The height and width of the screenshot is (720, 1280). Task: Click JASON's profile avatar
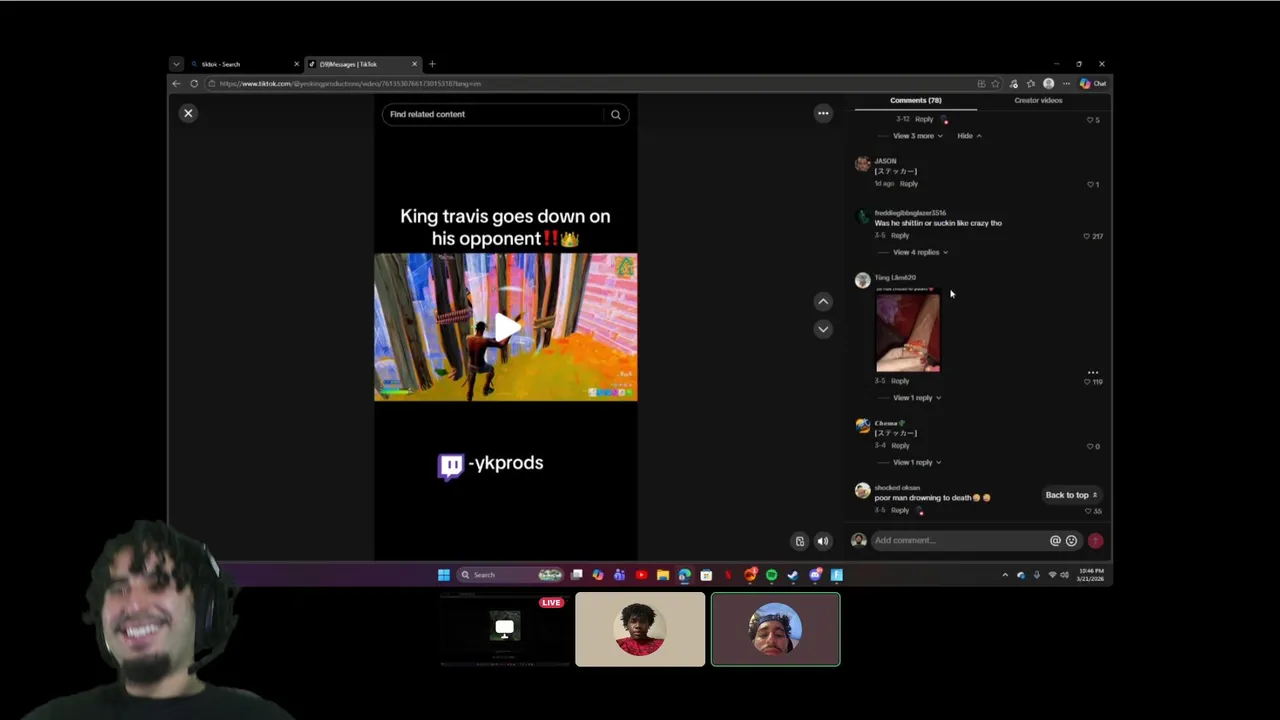coord(863,165)
